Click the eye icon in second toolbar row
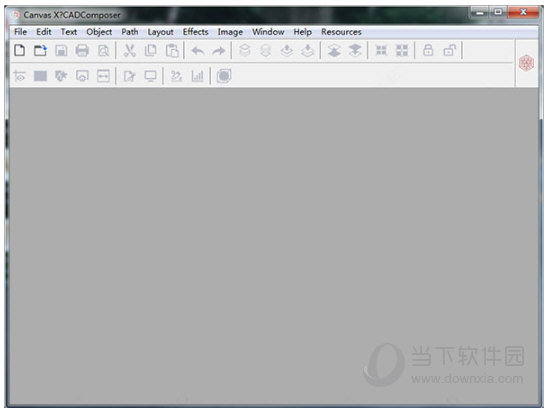 point(19,76)
